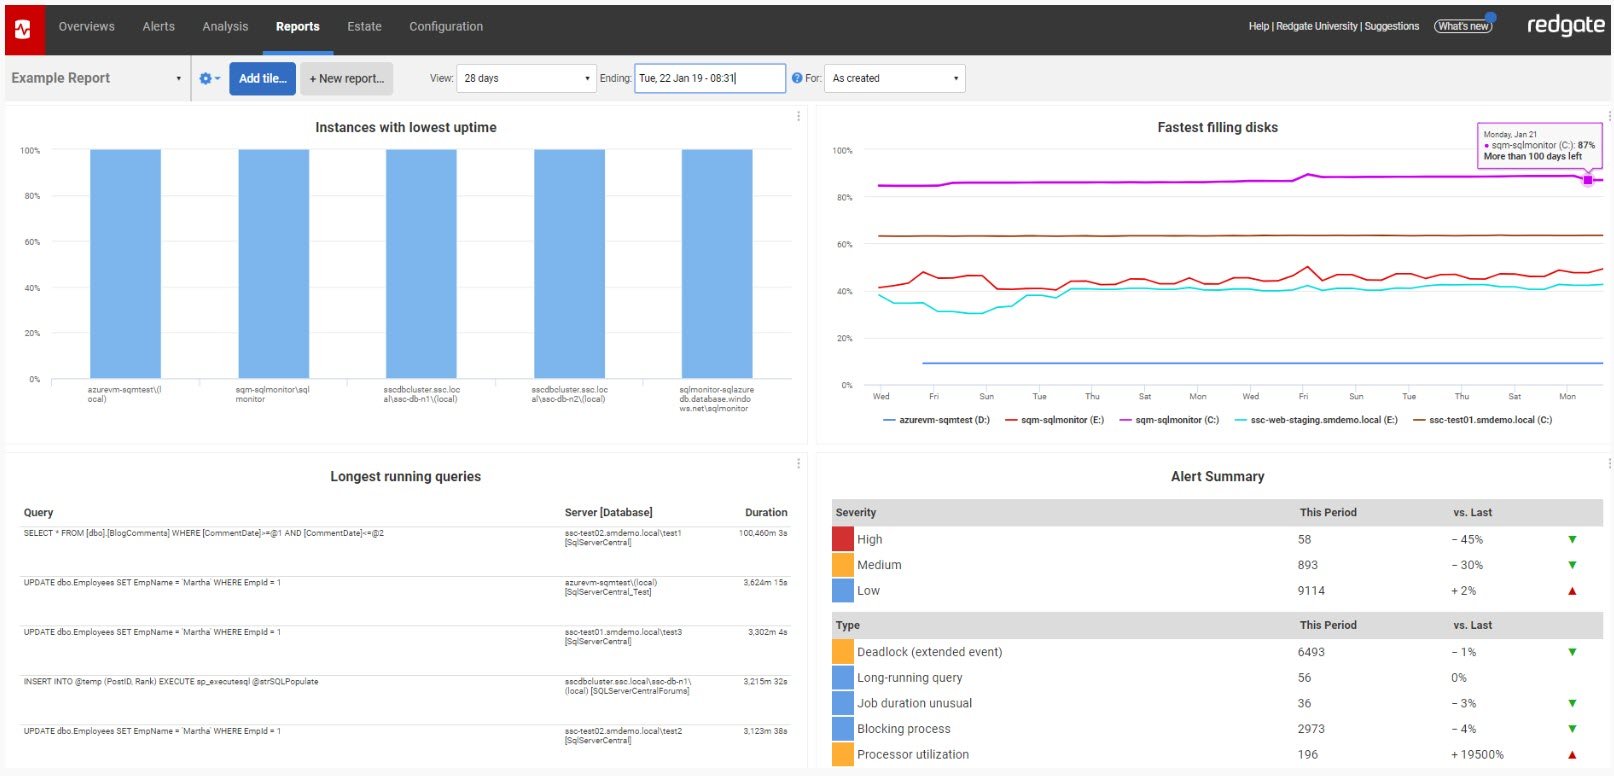The image size is (1614, 776).
Task: Click the sscdbcluster ssc-db-n1 uptime bar
Action: [x=421, y=264]
